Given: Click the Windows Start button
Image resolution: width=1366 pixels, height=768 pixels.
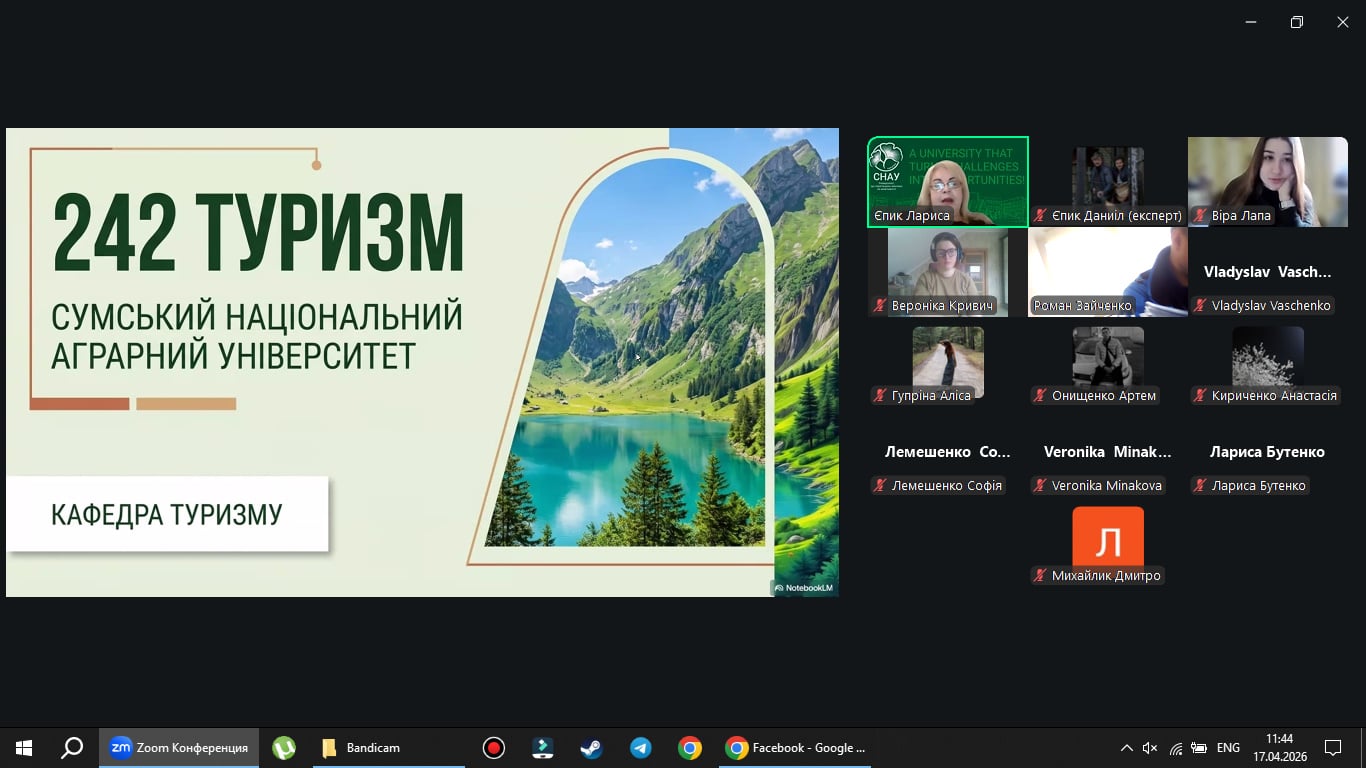Looking at the screenshot, I should coord(24,748).
